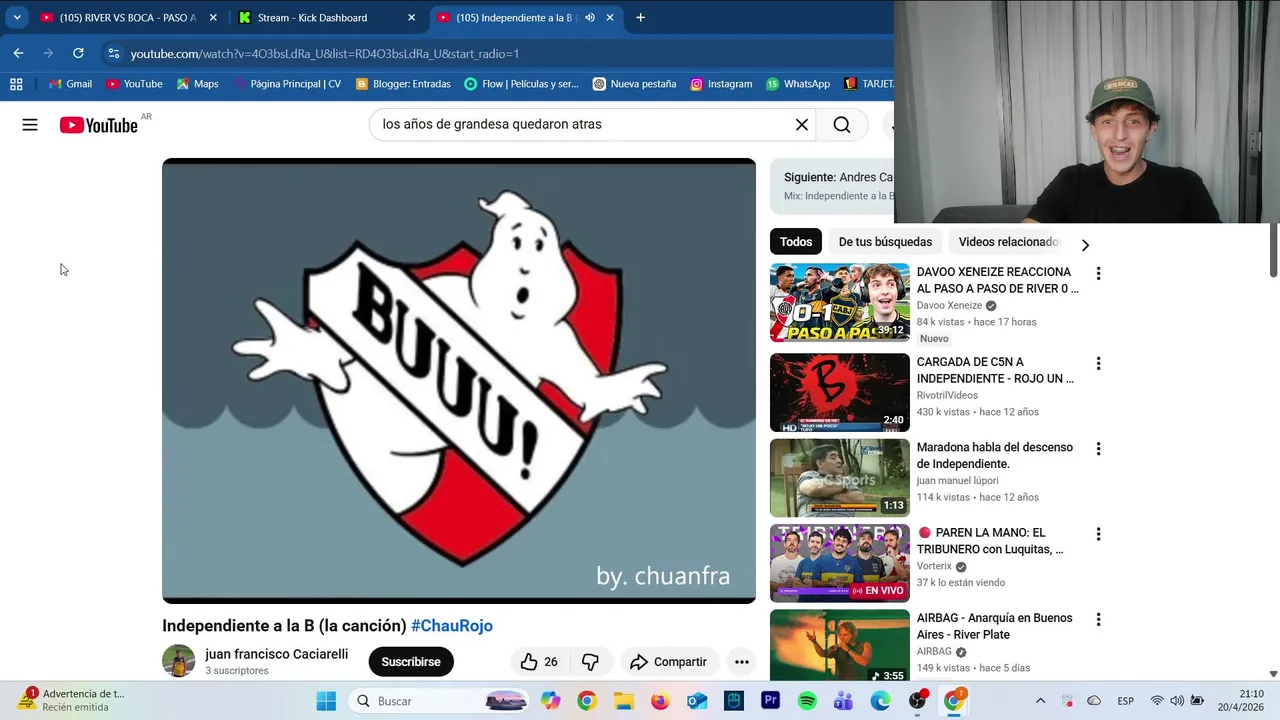Open options for AIRBAG Anarquía video

1098,619
